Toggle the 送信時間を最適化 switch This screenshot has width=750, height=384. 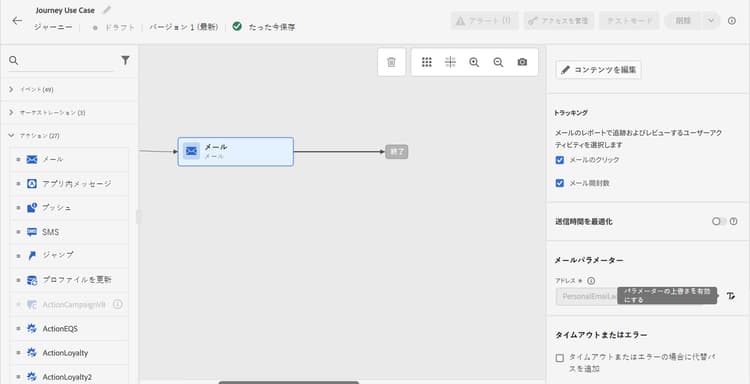click(x=719, y=221)
